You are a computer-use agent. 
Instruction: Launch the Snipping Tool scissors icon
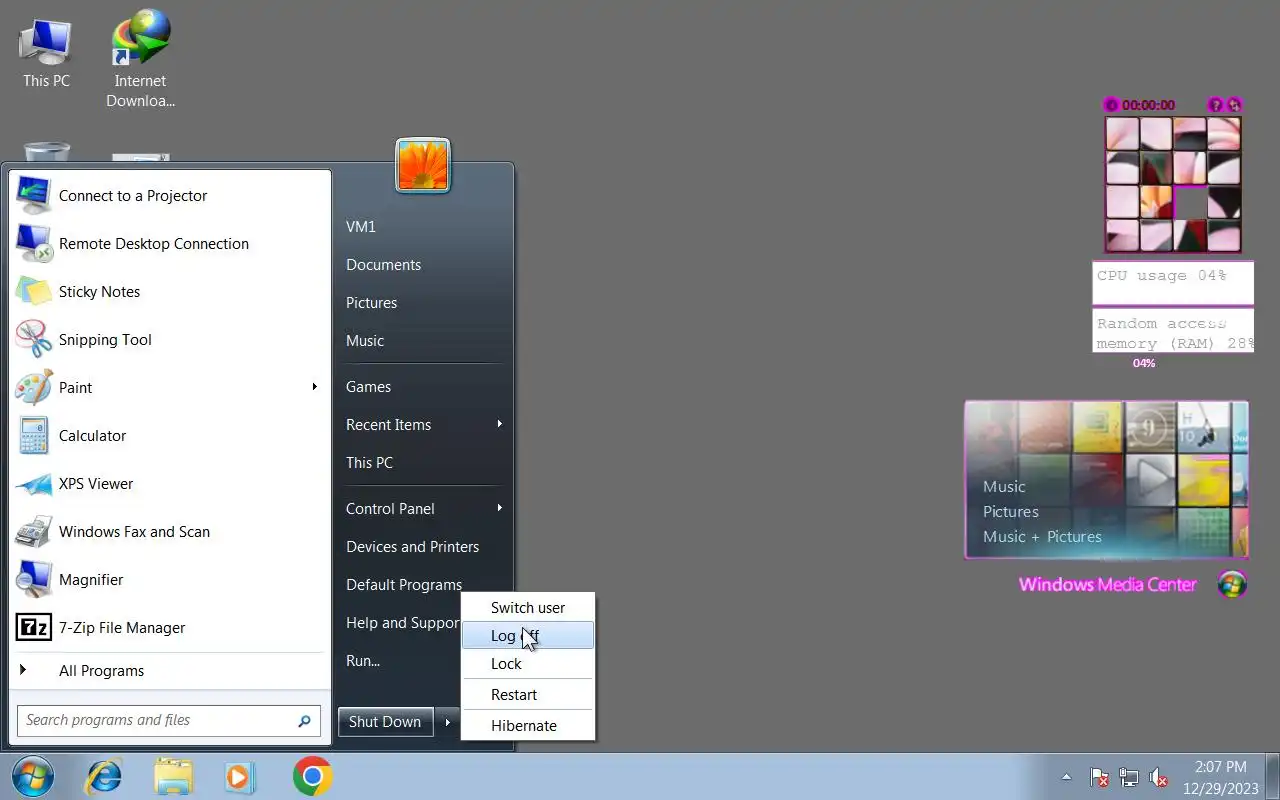(x=33, y=340)
